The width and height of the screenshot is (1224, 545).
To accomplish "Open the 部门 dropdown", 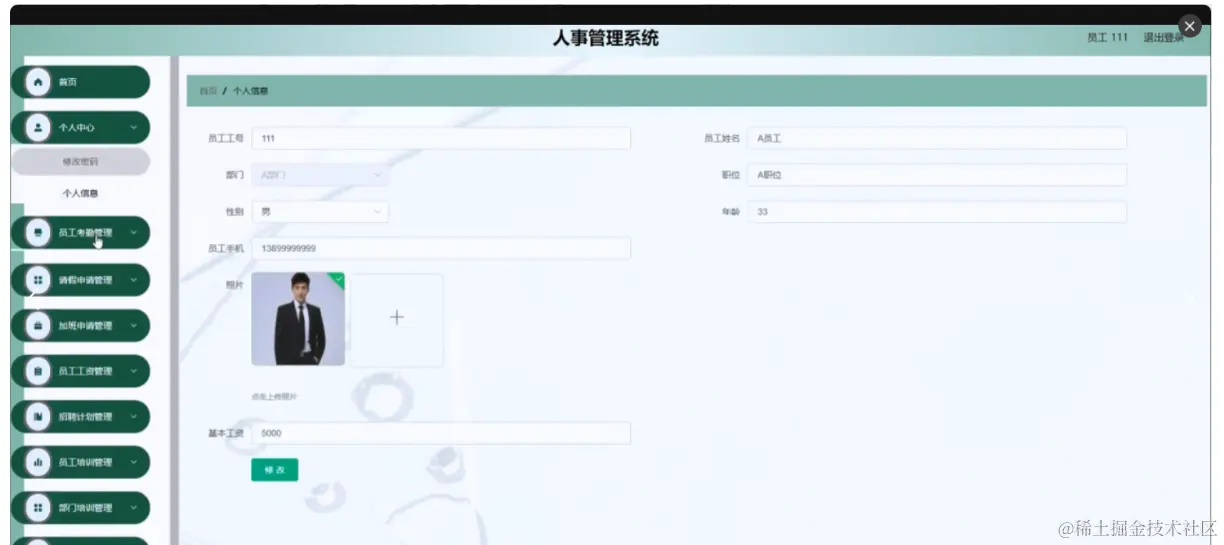I will click(320, 175).
